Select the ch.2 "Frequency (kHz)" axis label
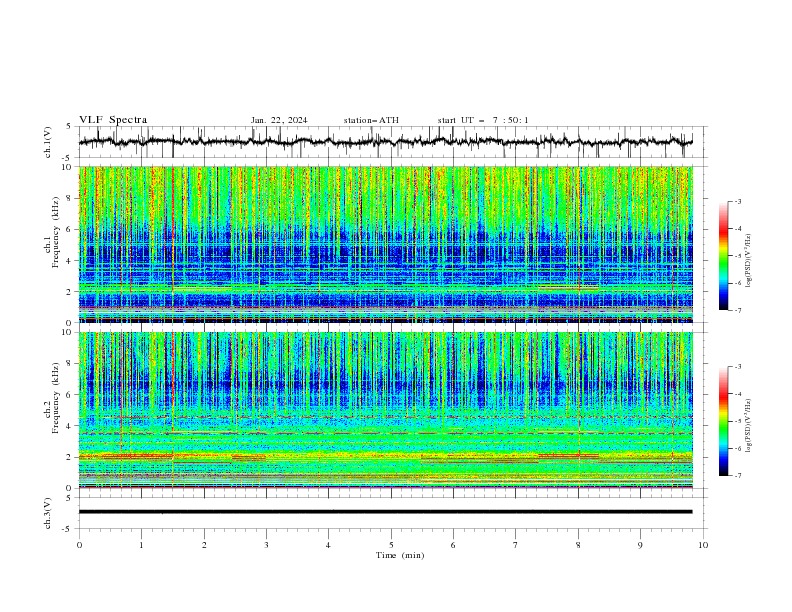Viewport: 792px width, 612px height. pos(56,398)
